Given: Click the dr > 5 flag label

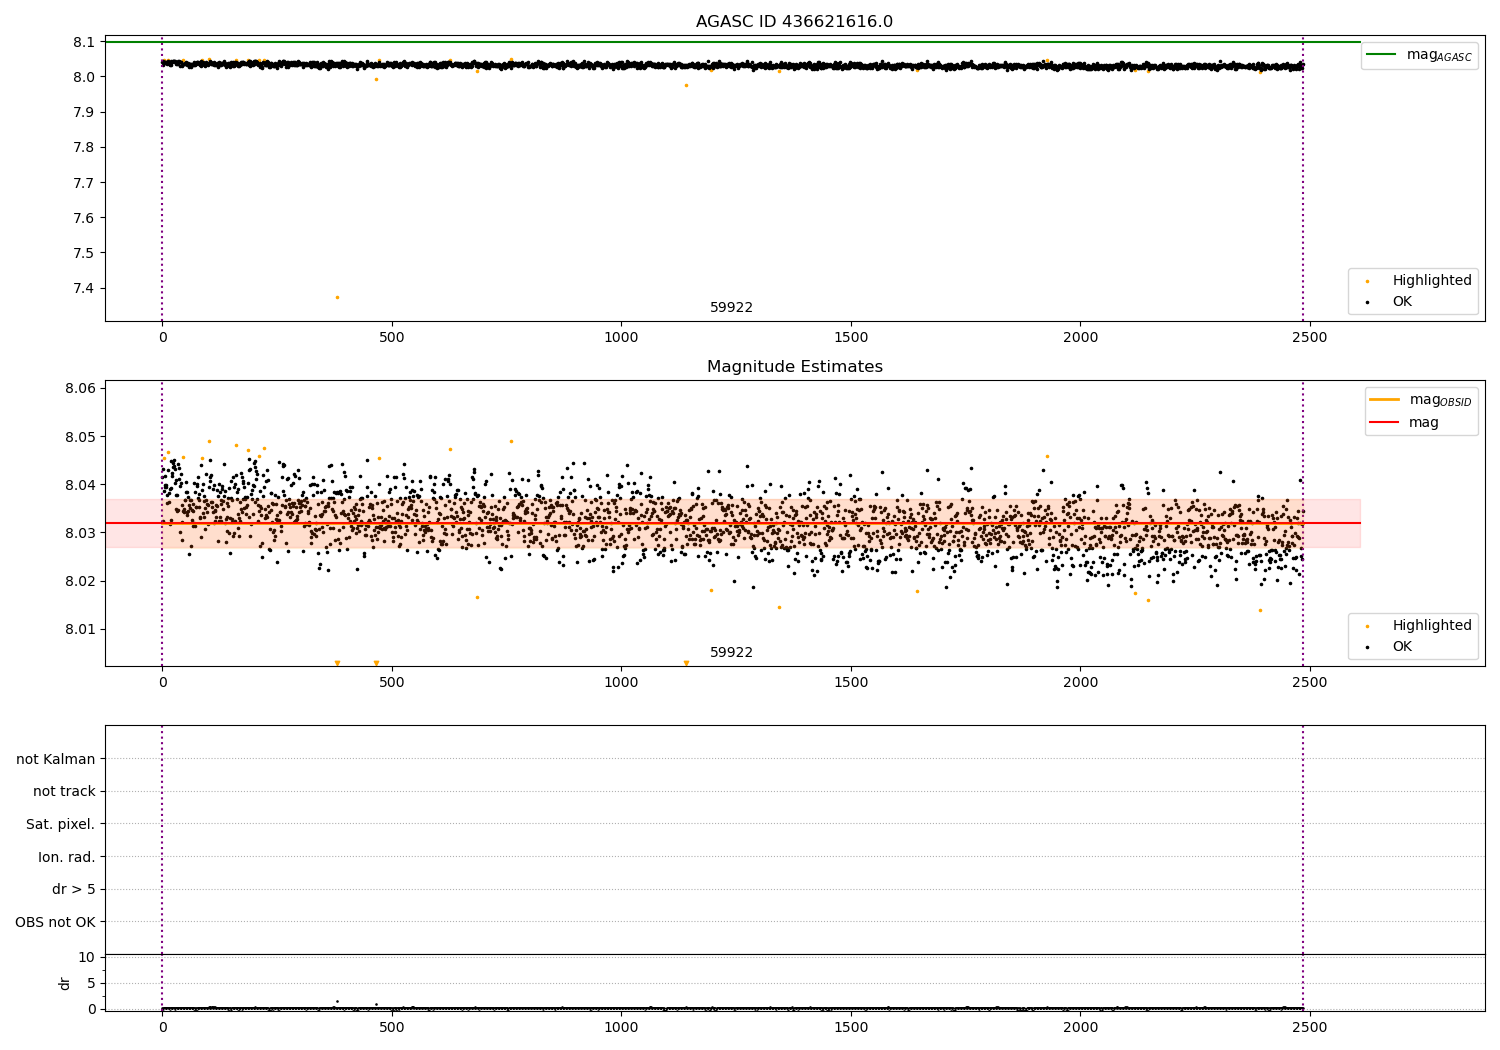Looking at the screenshot, I should point(74,890).
